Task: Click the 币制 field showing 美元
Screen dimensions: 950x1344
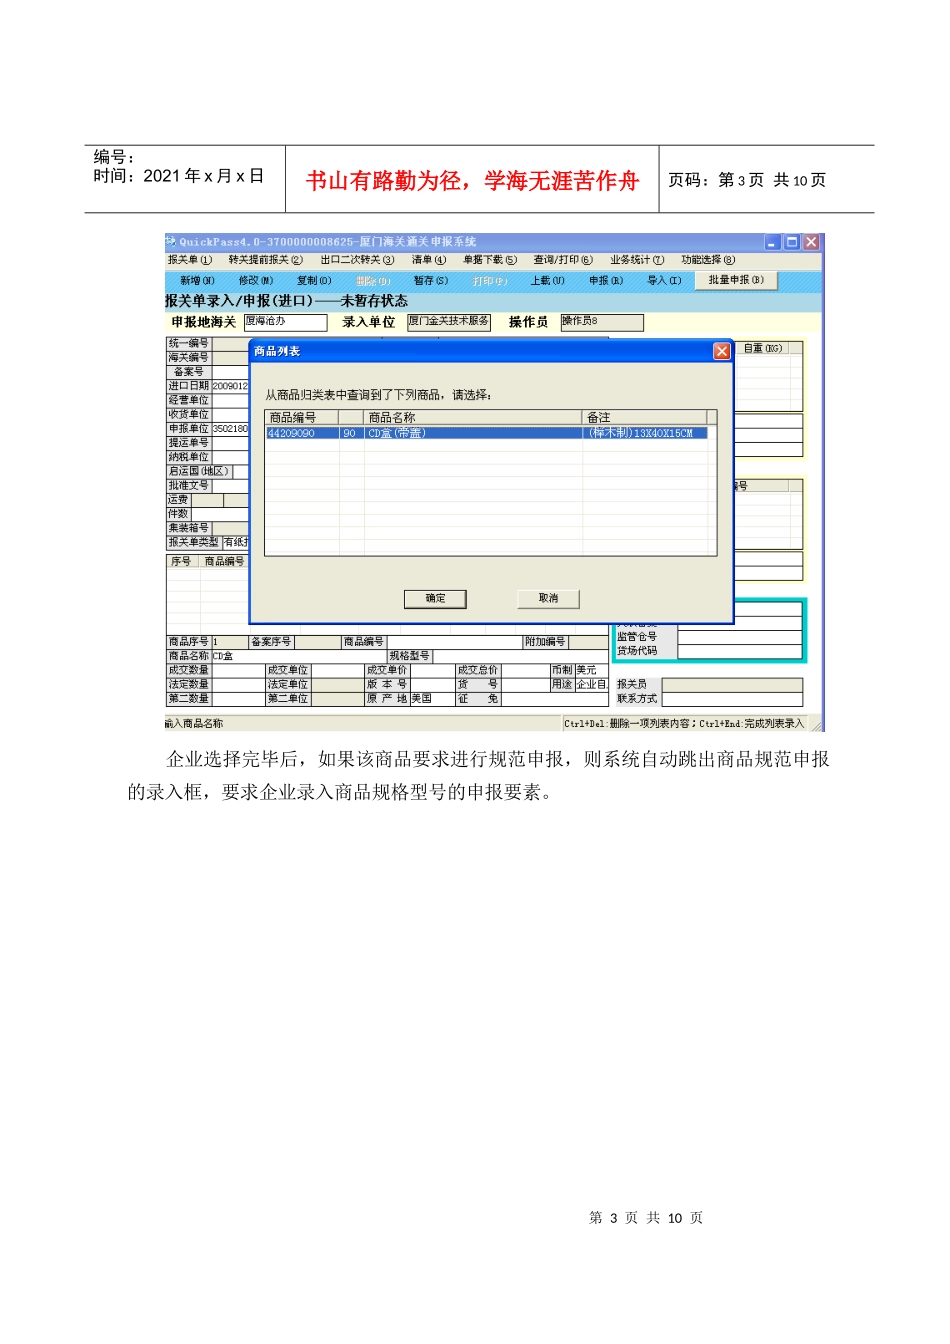Action: pyautogui.click(x=591, y=670)
